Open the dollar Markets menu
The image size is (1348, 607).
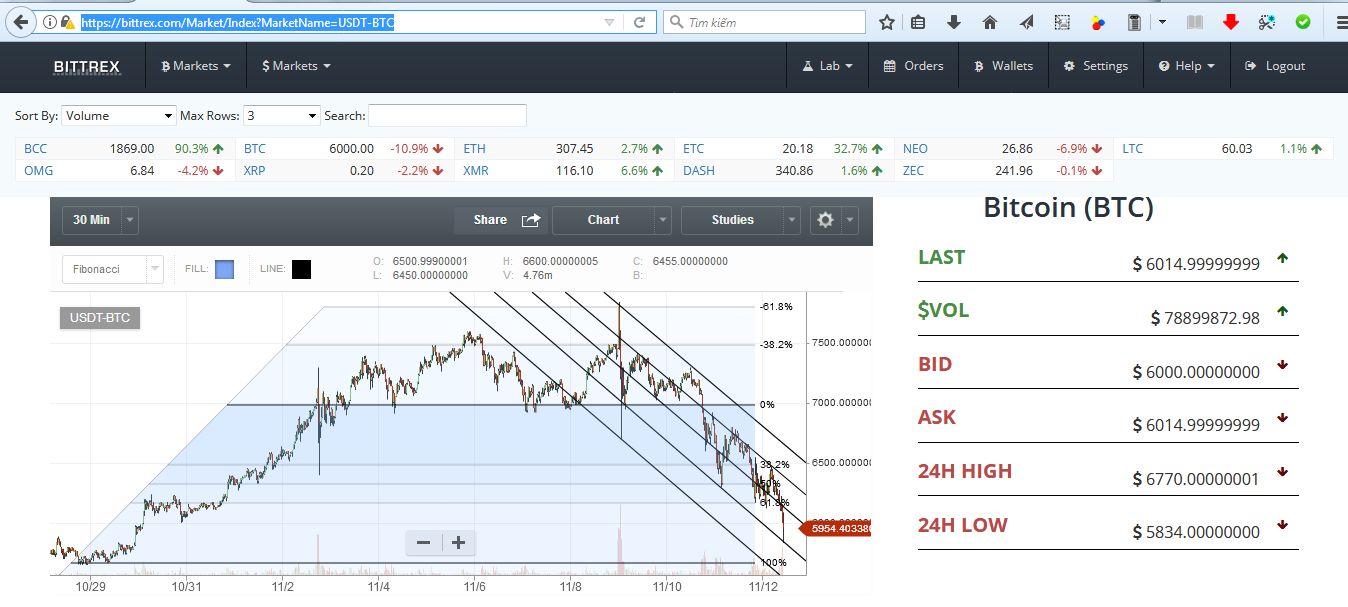(x=296, y=66)
